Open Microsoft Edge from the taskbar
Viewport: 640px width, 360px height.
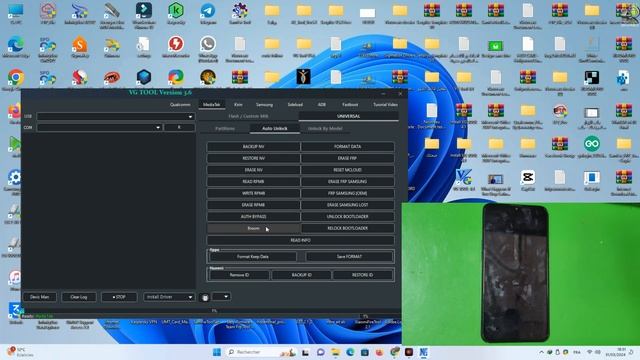coord(350,352)
